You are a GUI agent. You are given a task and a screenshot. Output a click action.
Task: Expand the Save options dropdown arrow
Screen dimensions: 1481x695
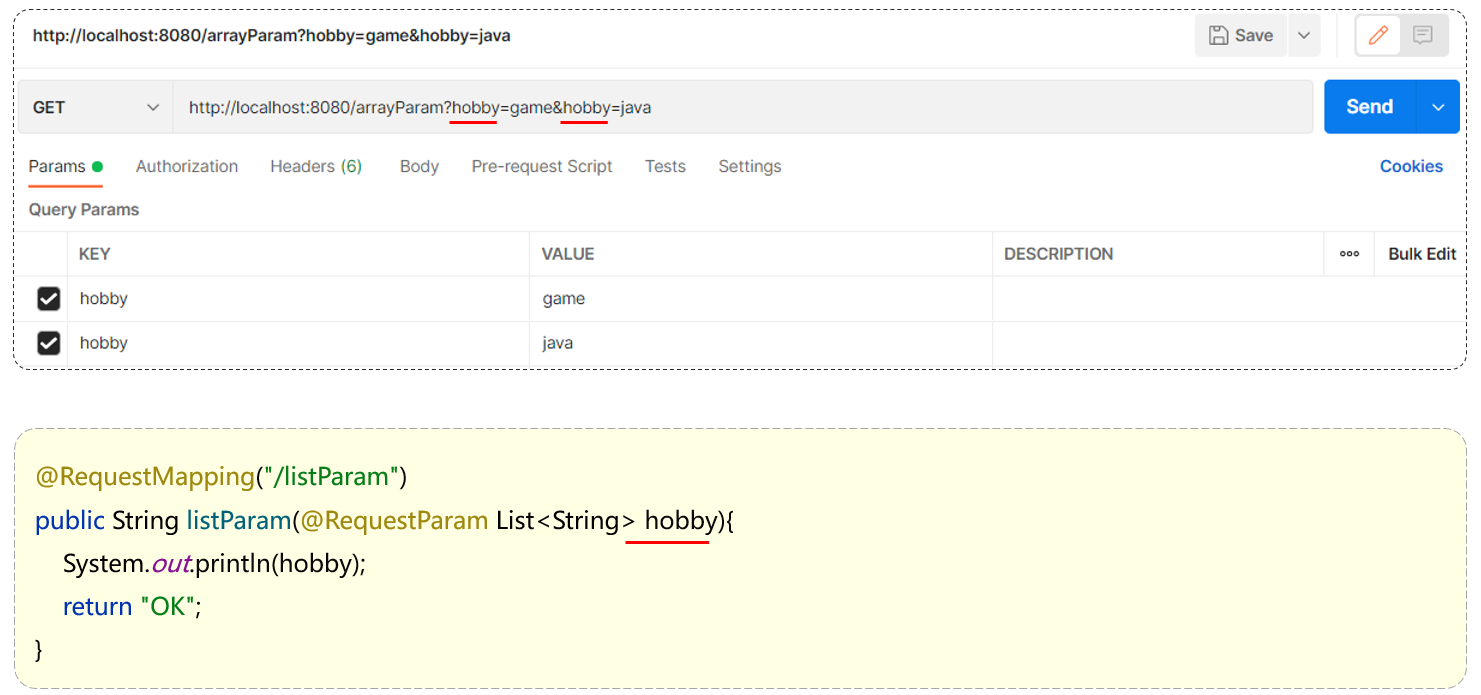1303,36
